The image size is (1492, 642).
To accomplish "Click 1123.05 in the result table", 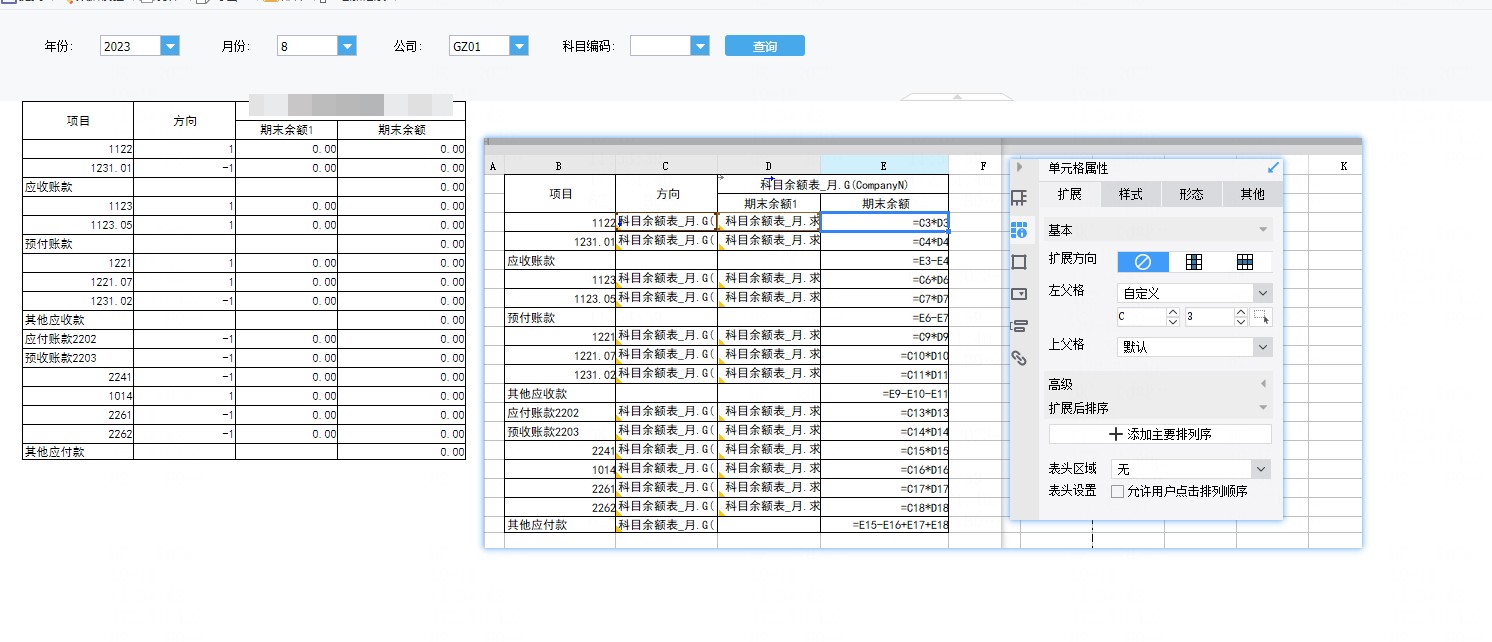I will click(78, 225).
